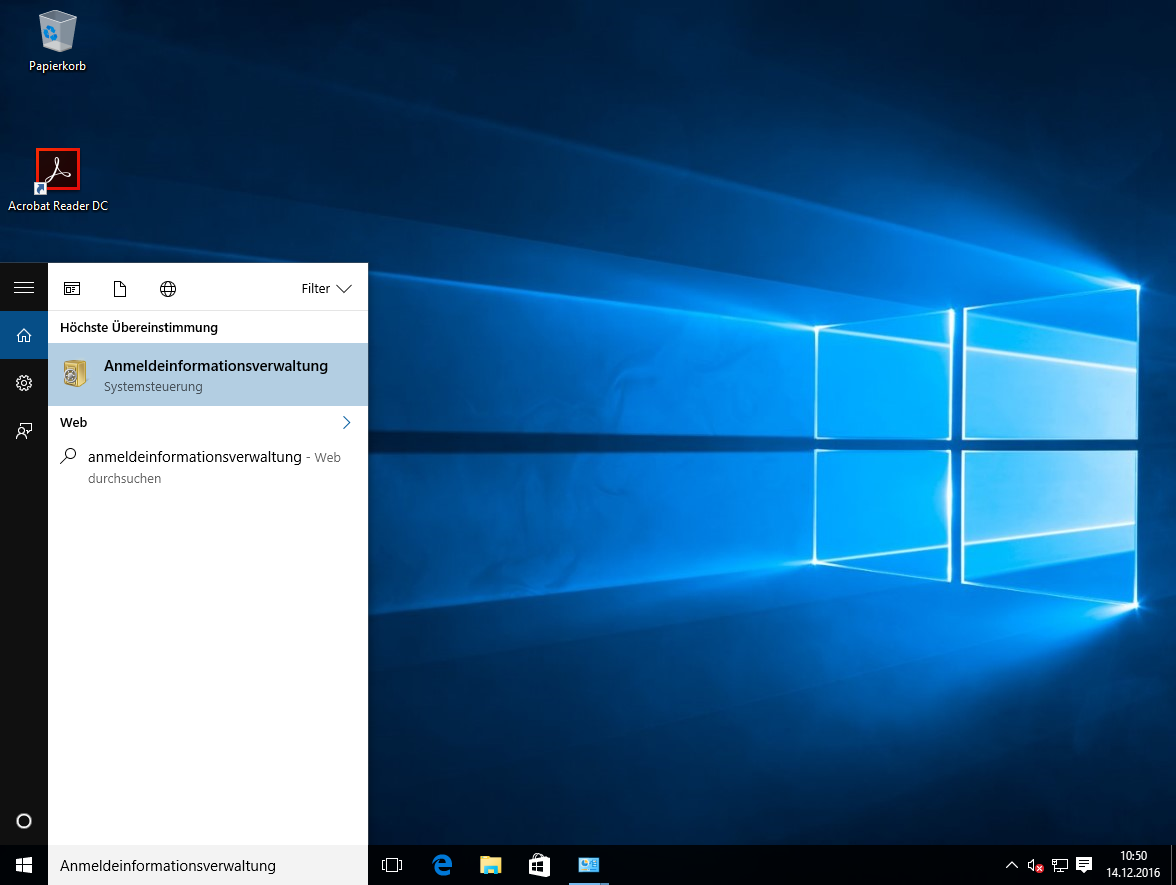Filter results by apps icon
The image size is (1176, 885).
pos(72,289)
